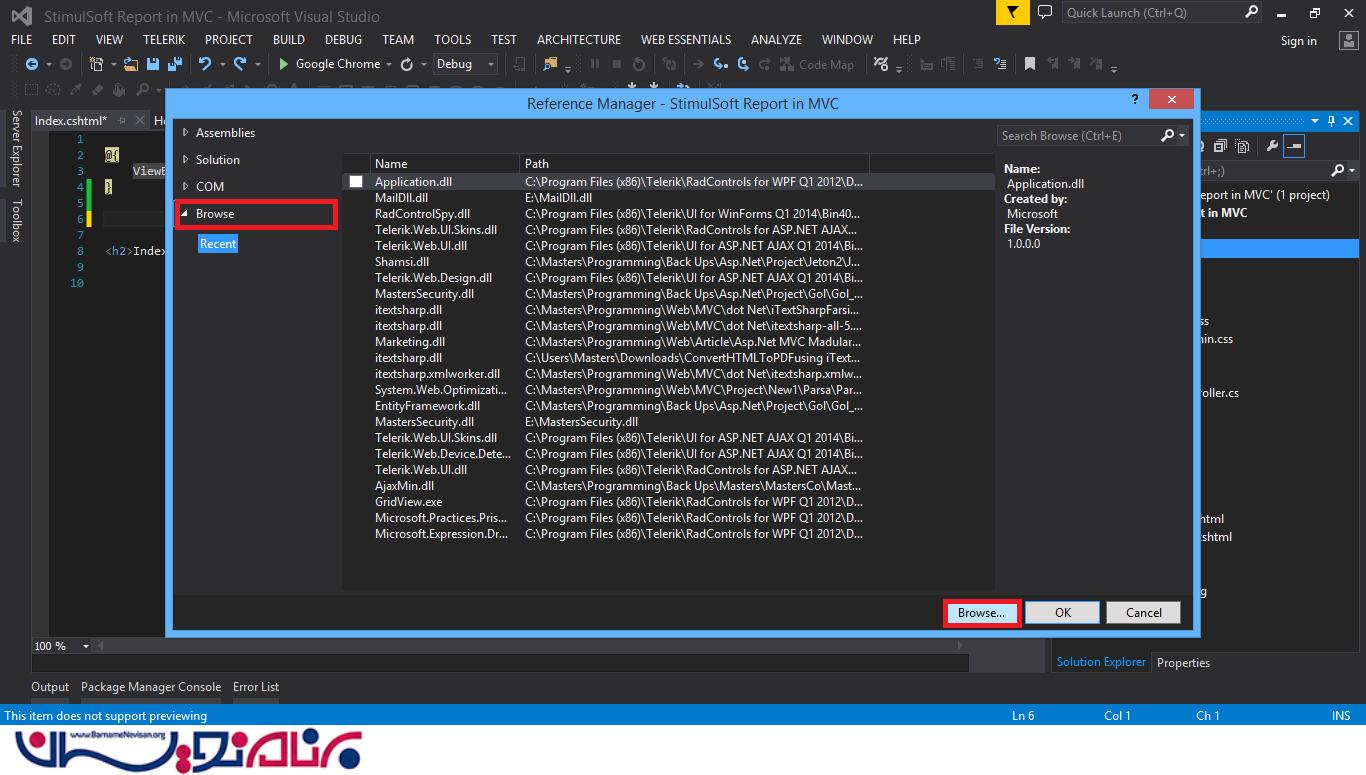Open the feedback speech bubble icon

pyautogui.click(x=1045, y=12)
